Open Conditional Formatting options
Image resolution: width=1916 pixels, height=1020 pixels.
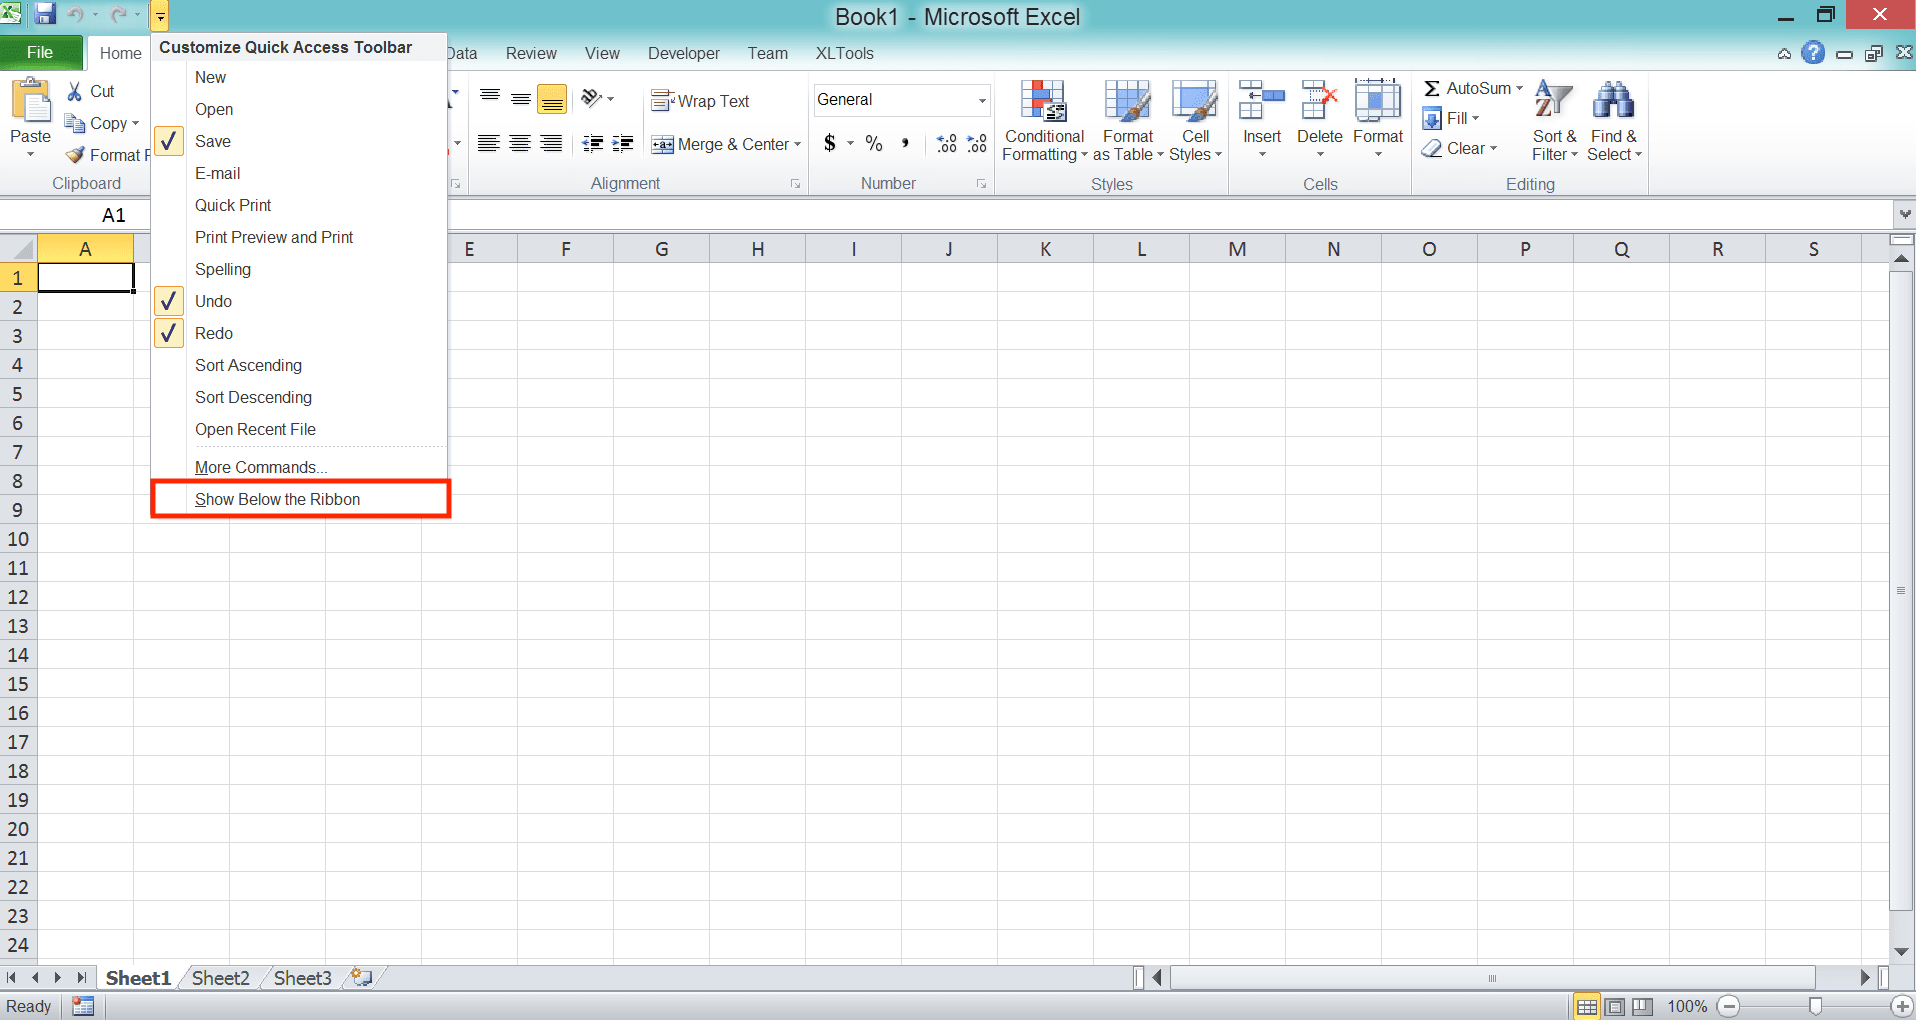click(x=1043, y=120)
